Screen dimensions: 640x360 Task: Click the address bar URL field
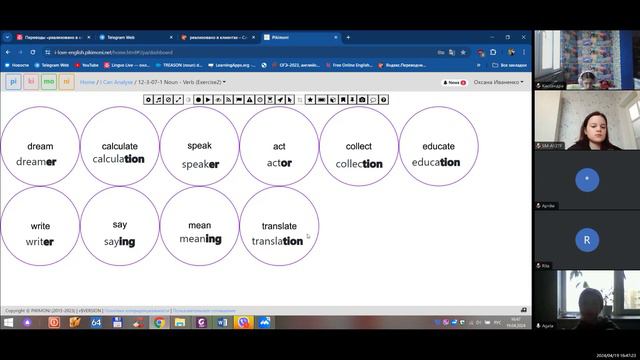tap(245, 52)
